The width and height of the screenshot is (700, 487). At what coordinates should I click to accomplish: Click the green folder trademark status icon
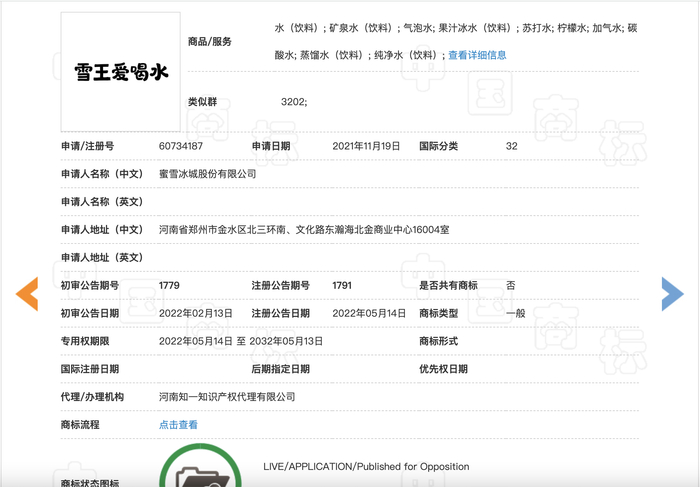click(200, 465)
